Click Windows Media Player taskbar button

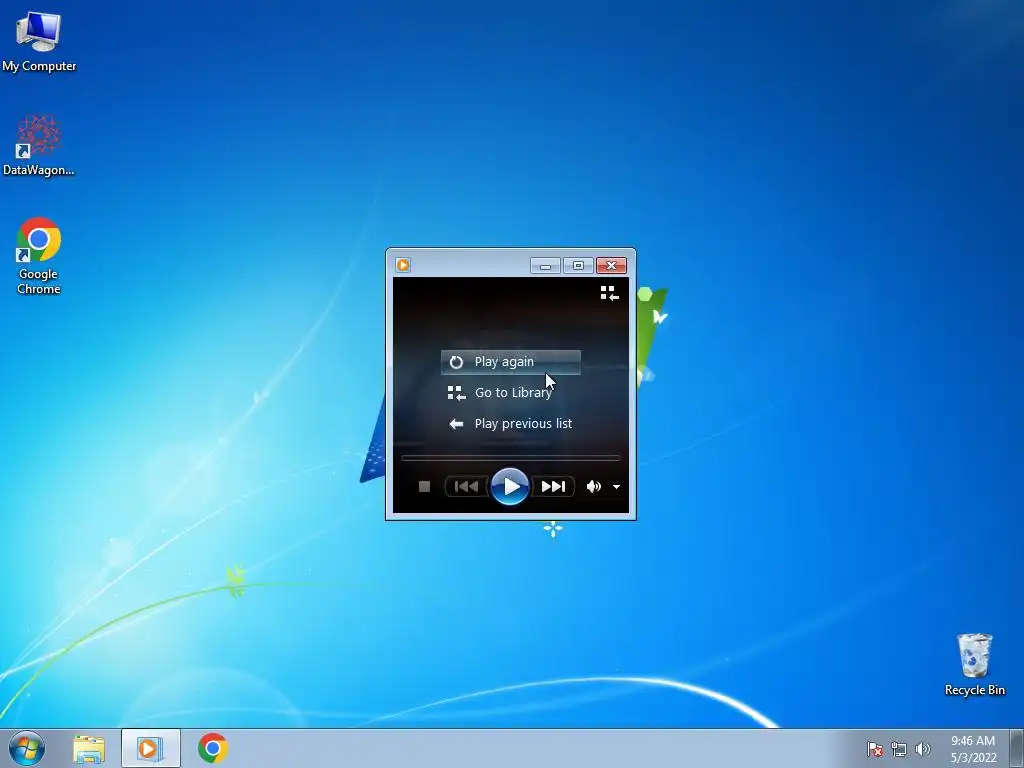point(150,748)
